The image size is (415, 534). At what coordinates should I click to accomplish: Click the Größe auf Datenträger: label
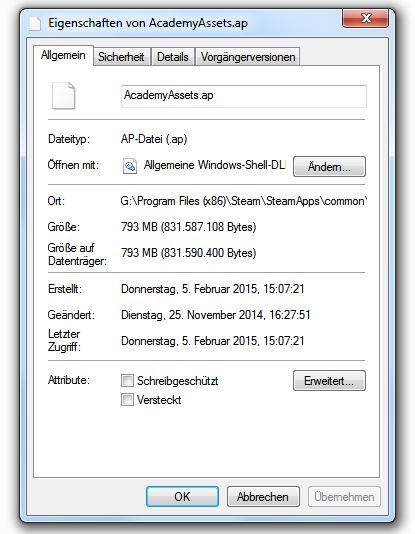[x=77, y=254]
